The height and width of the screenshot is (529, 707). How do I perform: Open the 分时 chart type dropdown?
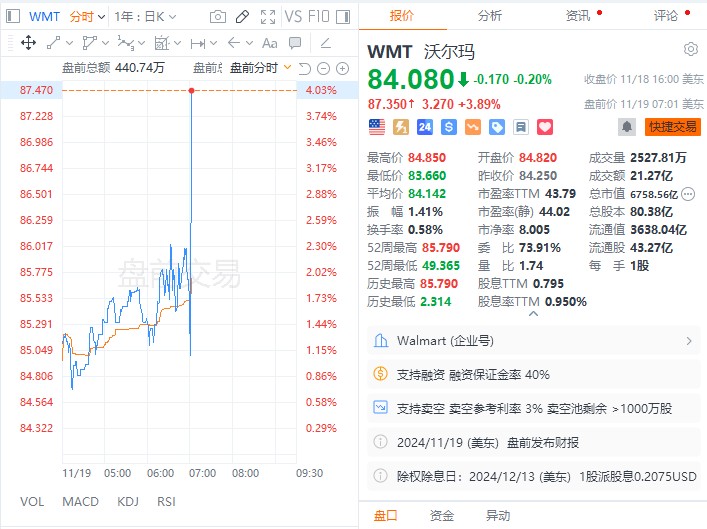[87, 17]
